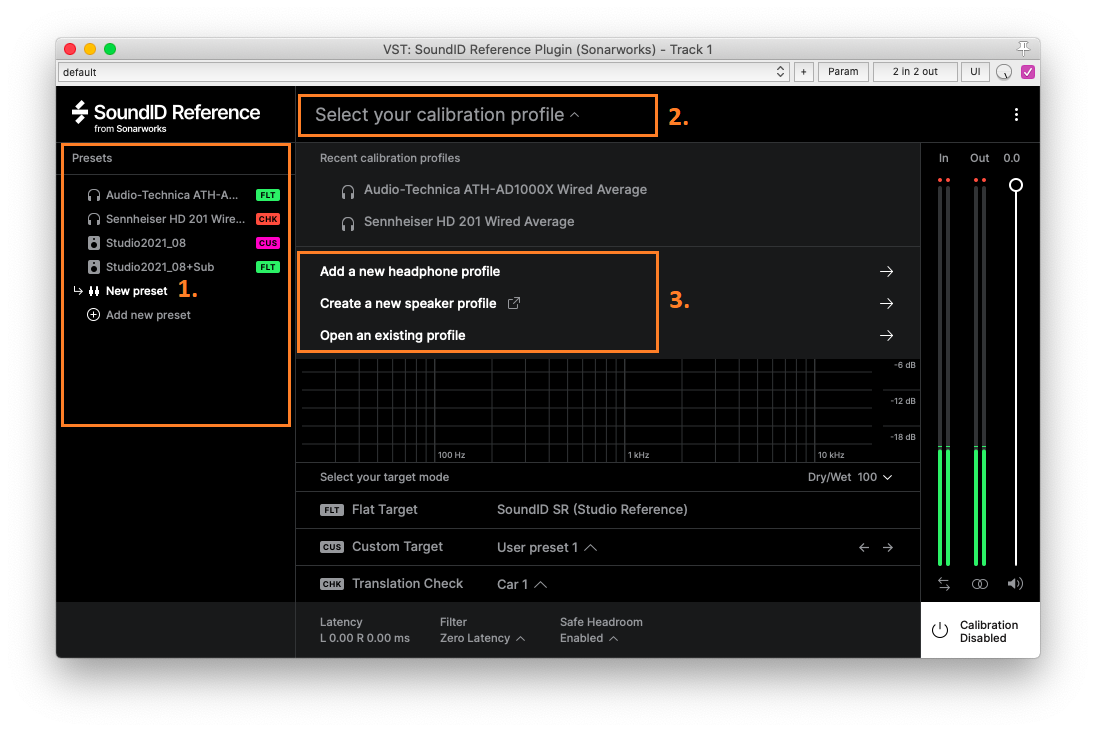This screenshot has width=1096, height=732.
Task: Enable calibration via the power icon
Action: coord(941,630)
